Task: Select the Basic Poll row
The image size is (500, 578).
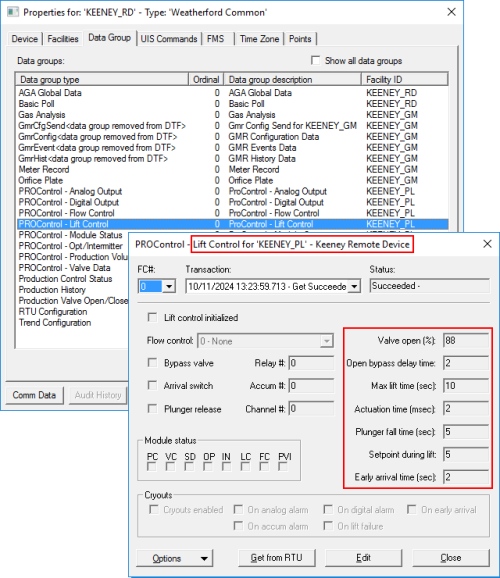Action: click(232, 104)
